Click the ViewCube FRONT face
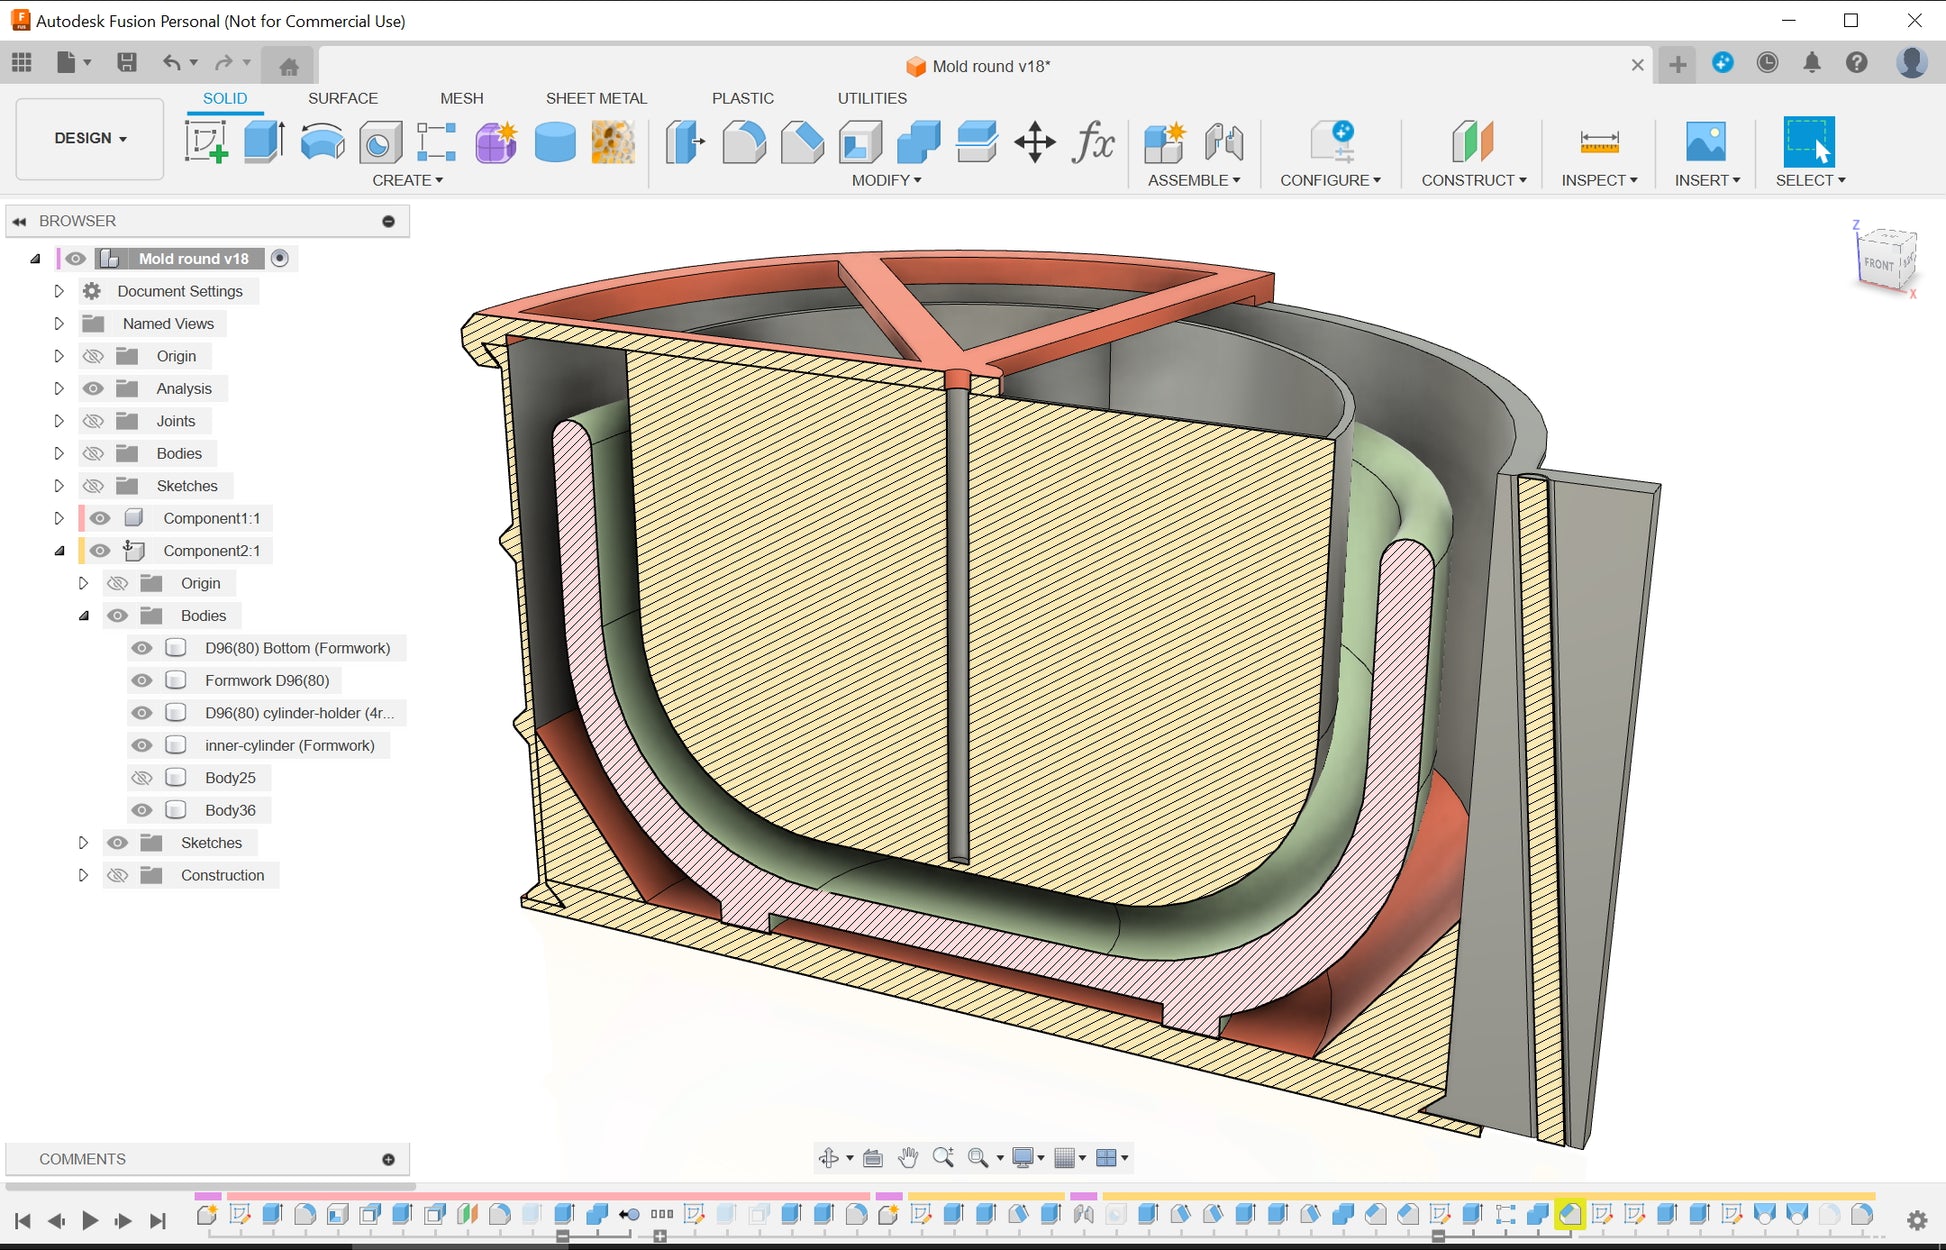 pos(1879,264)
